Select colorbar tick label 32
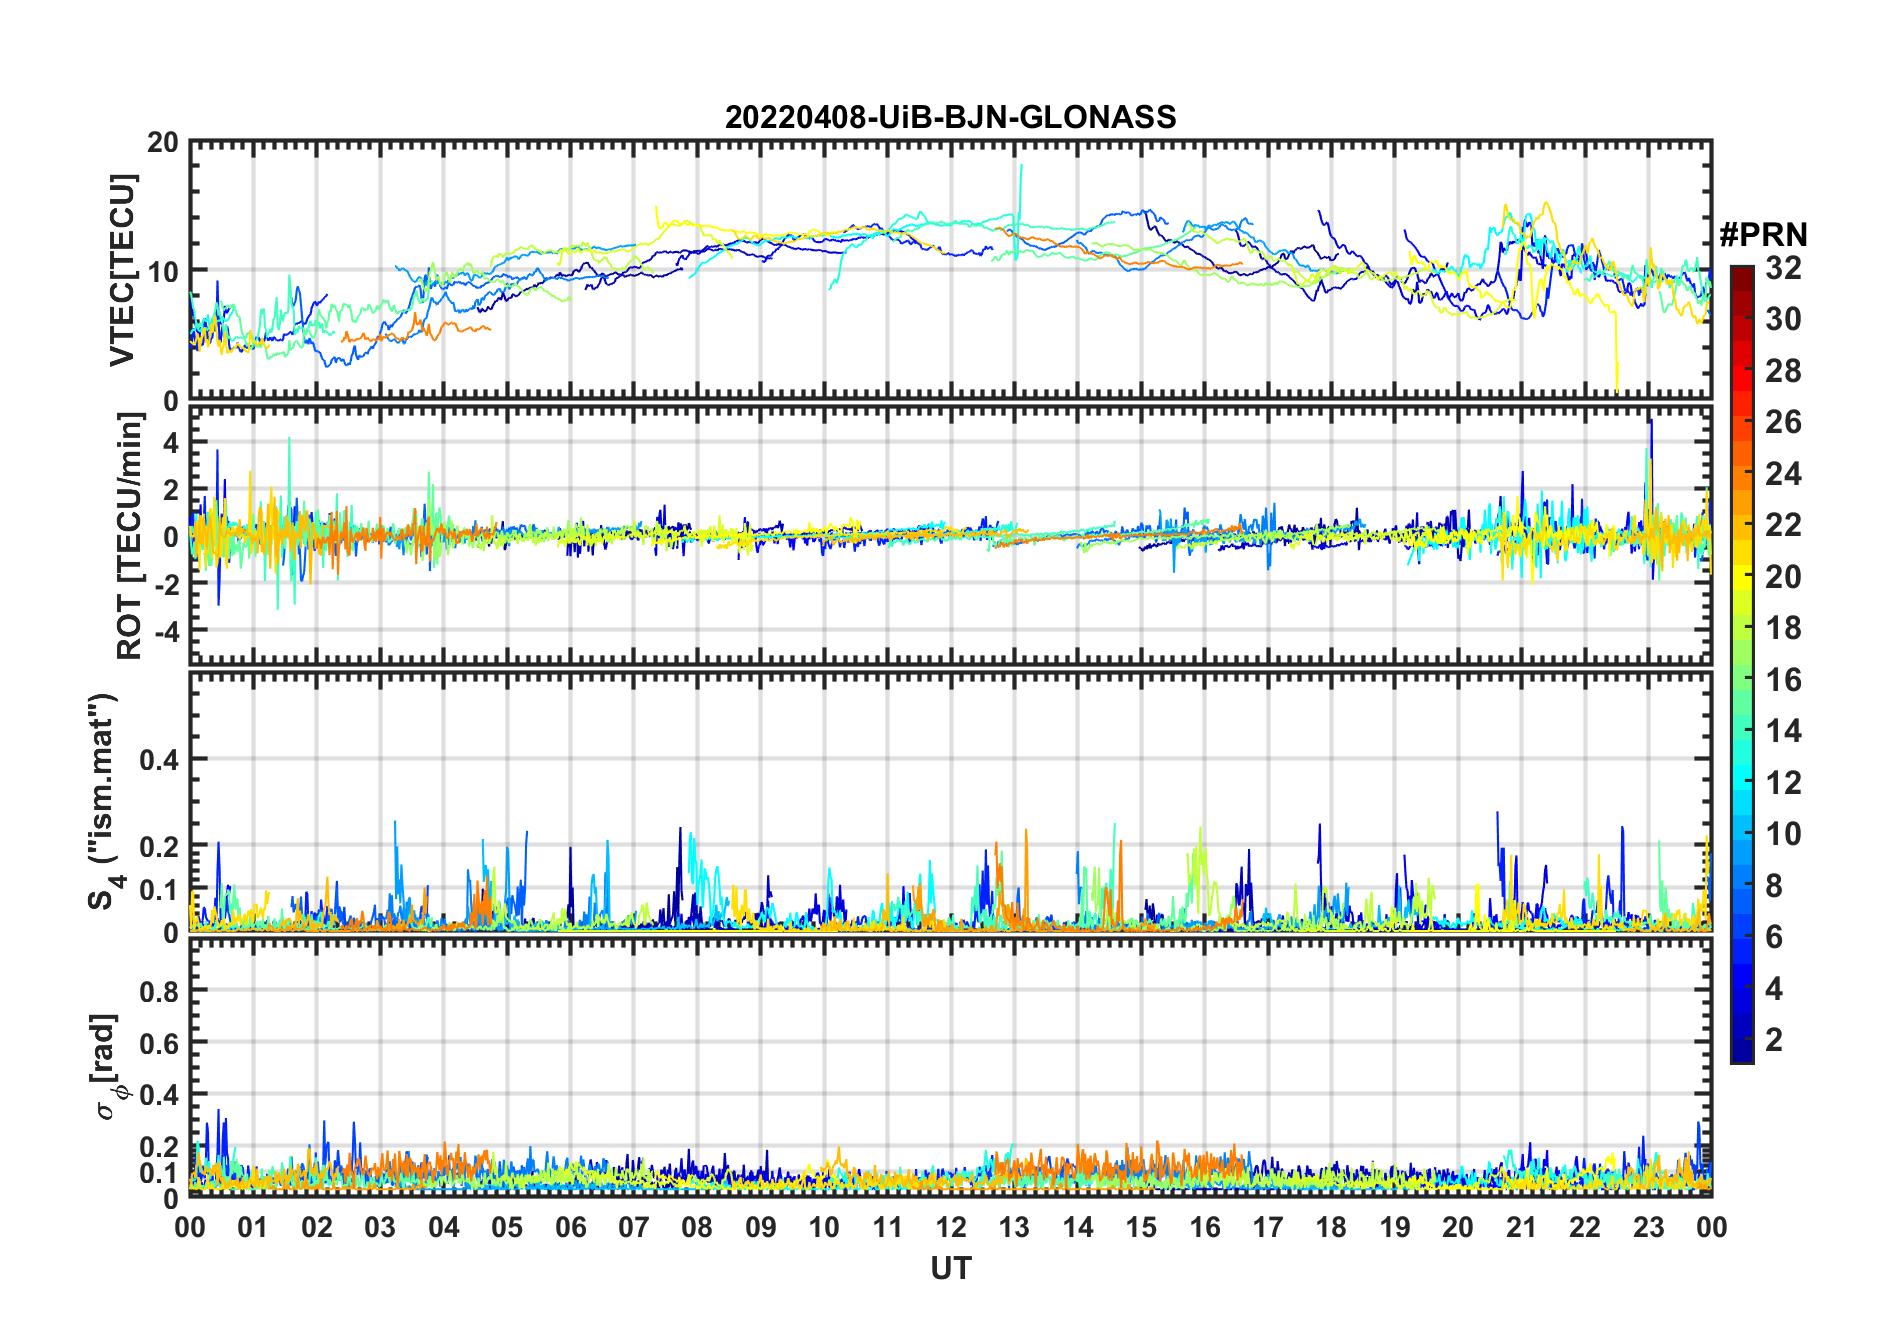This screenshot has height=1330, width=1902. [x=1783, y=268]
